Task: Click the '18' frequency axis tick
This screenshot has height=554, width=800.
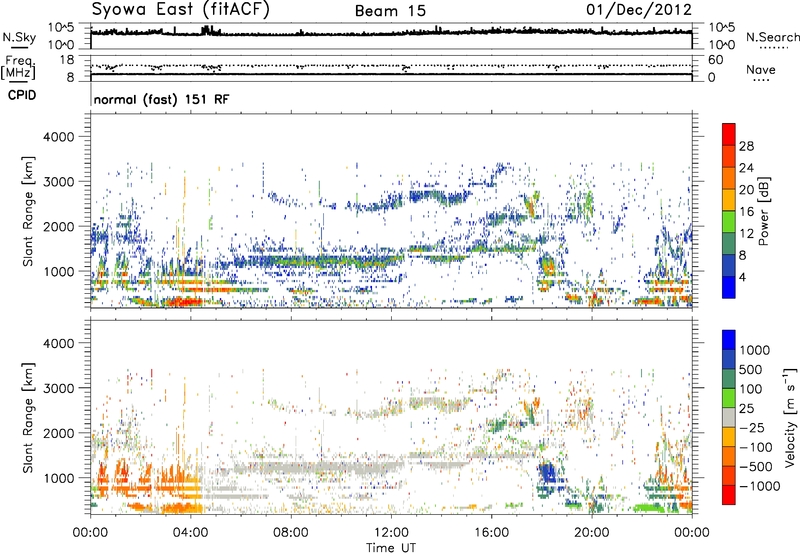Action: (x=67, y=60)
